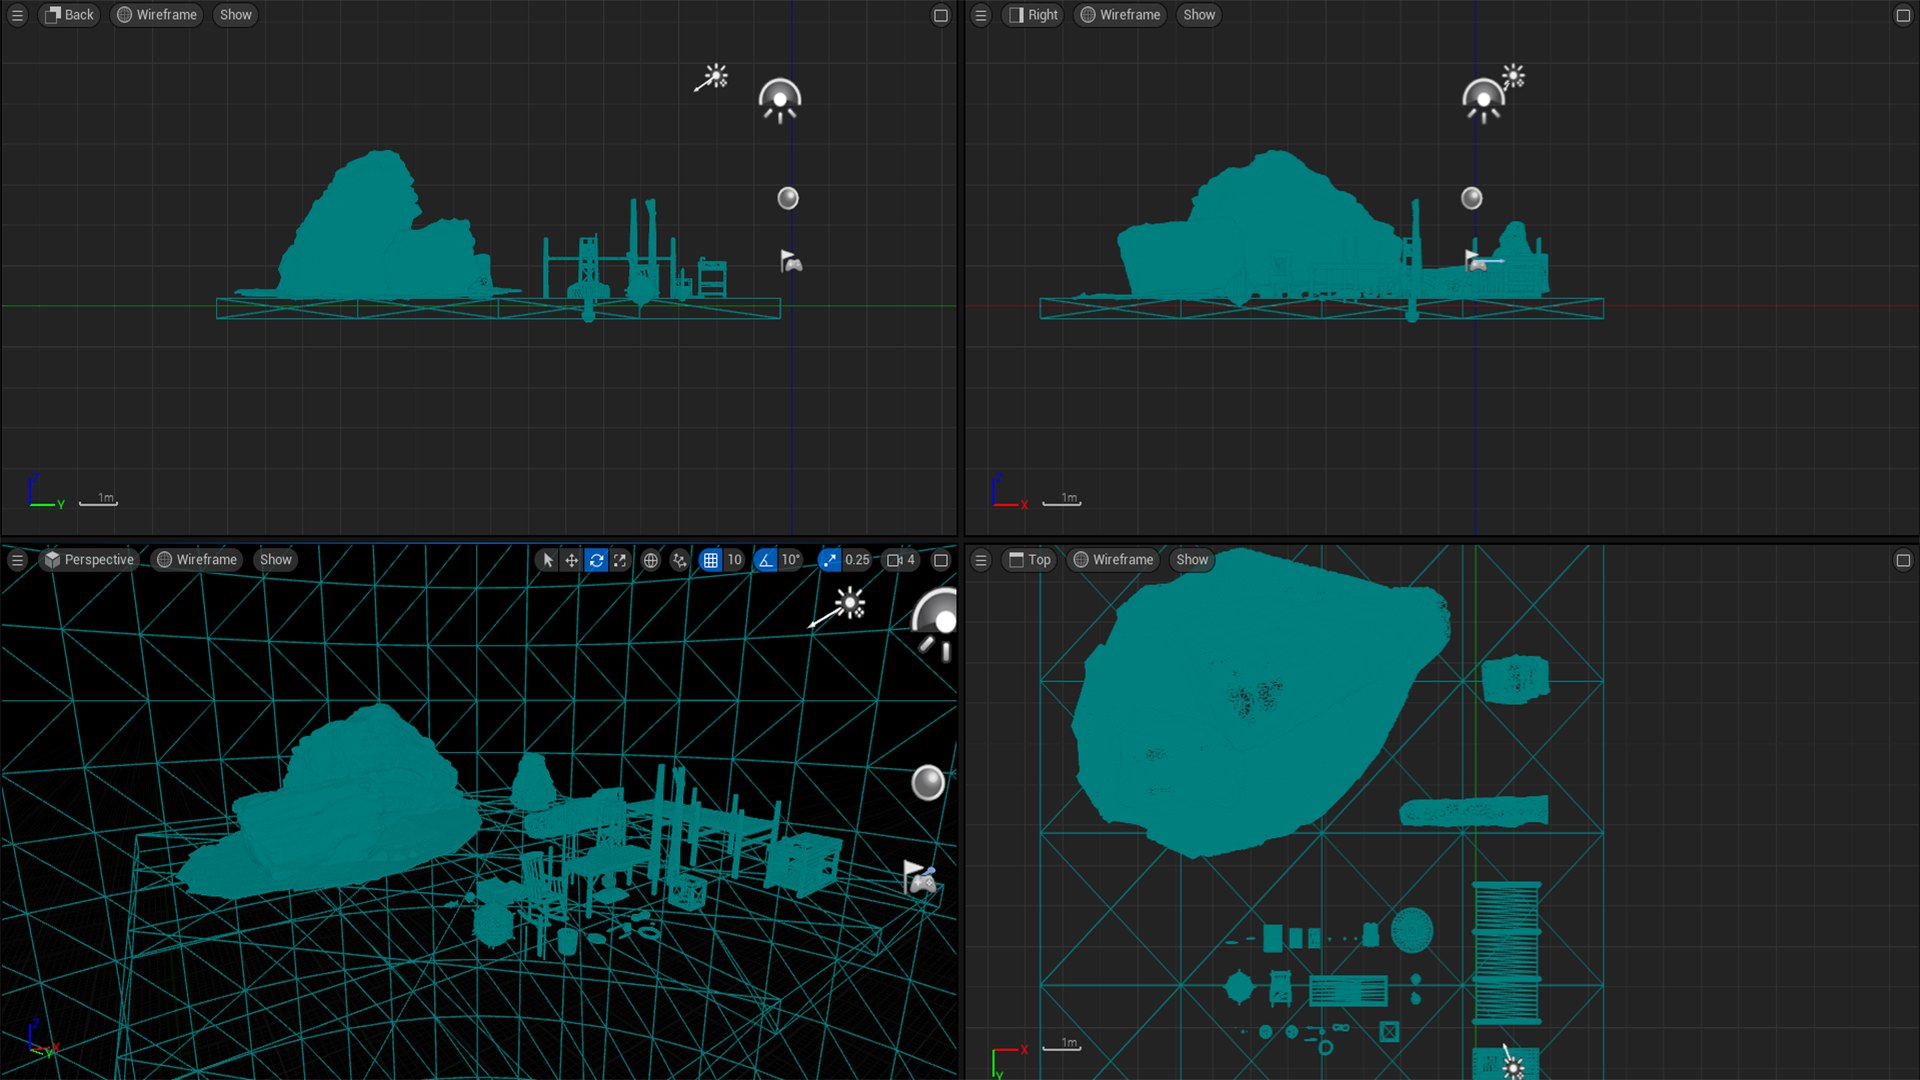
Task: Open the Back view type dropdown
Action: (x=69, y=15)
